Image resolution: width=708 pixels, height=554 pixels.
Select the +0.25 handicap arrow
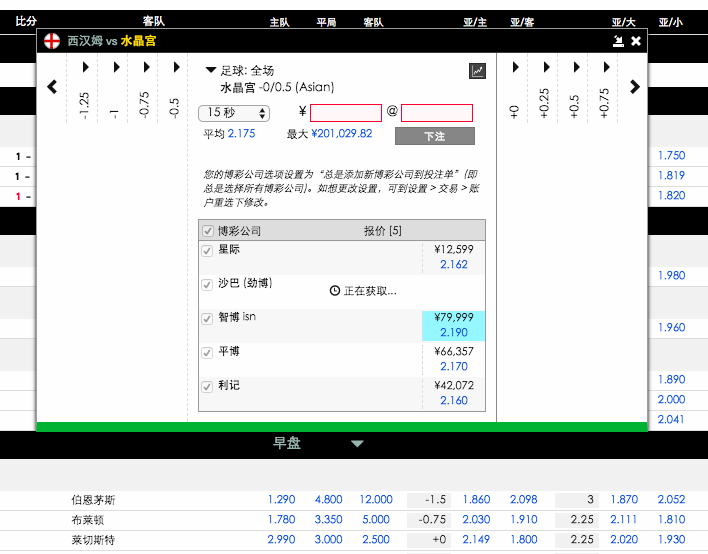(545, 67)
